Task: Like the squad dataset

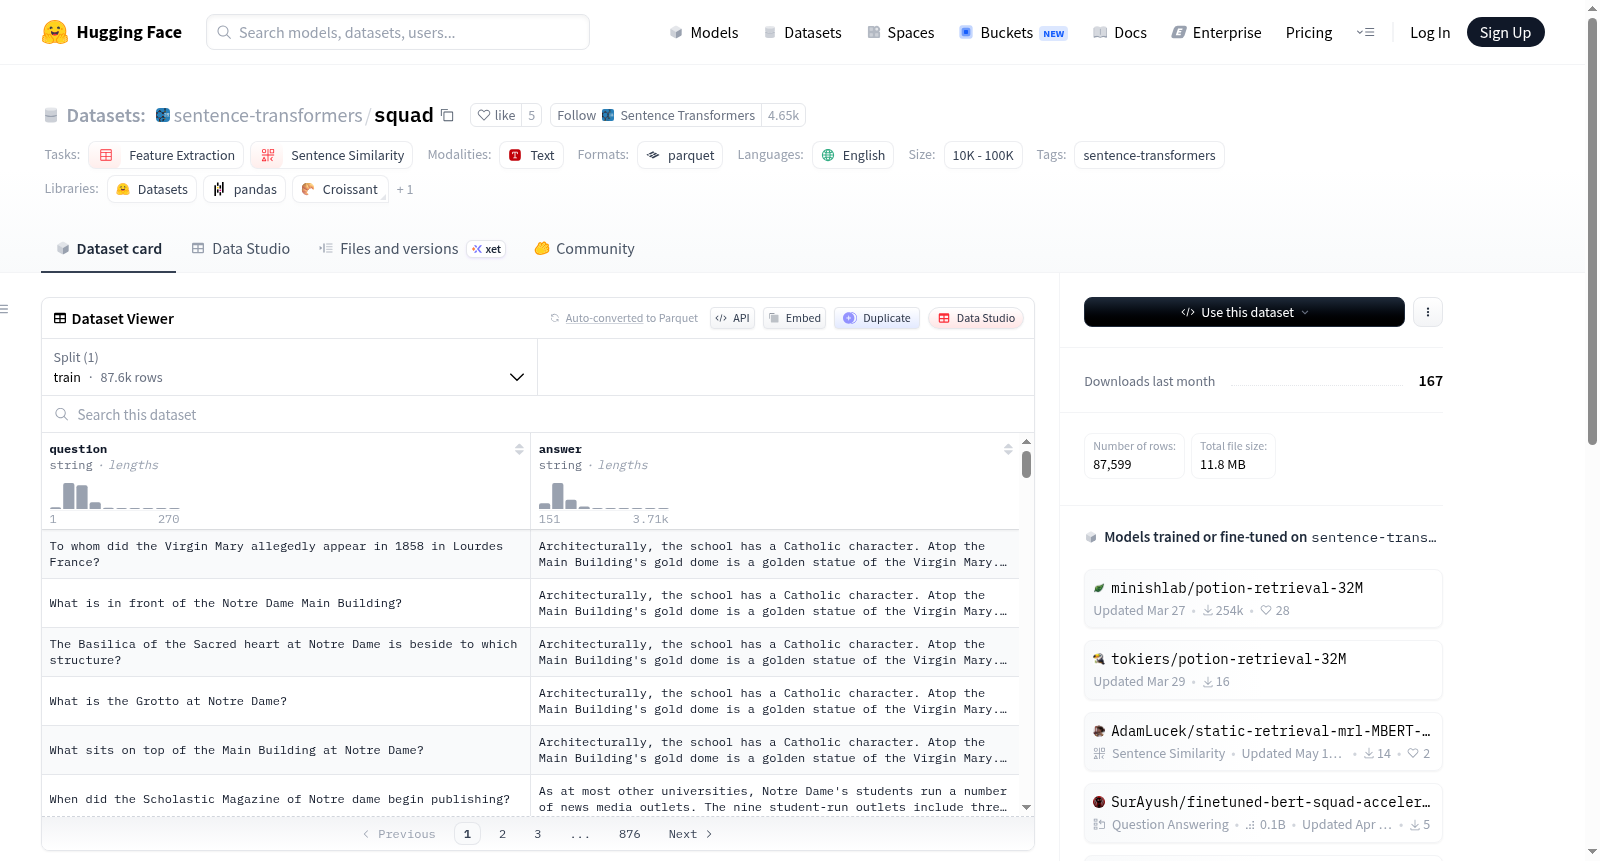Action: pos(496,115)
